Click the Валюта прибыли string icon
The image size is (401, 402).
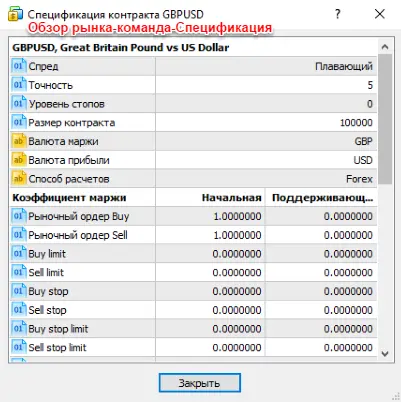click(x=19, y=160)
